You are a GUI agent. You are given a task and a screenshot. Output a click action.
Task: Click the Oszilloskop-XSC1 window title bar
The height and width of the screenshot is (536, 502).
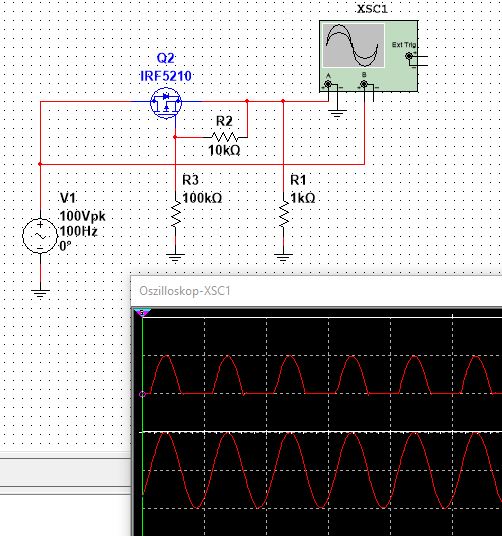pyautogui.click(x=316, y=291)
